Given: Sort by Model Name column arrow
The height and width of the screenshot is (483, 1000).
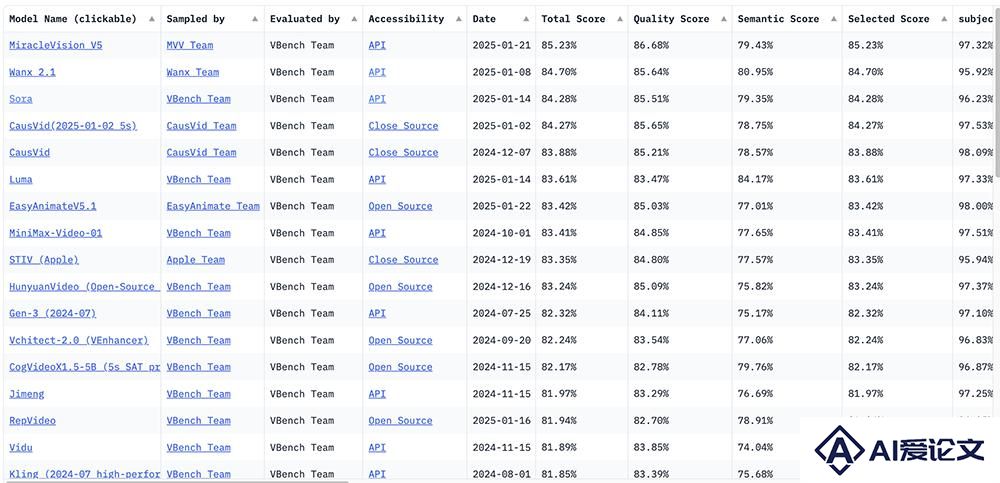Looking at the screenshot, I should tap(152, 19).
